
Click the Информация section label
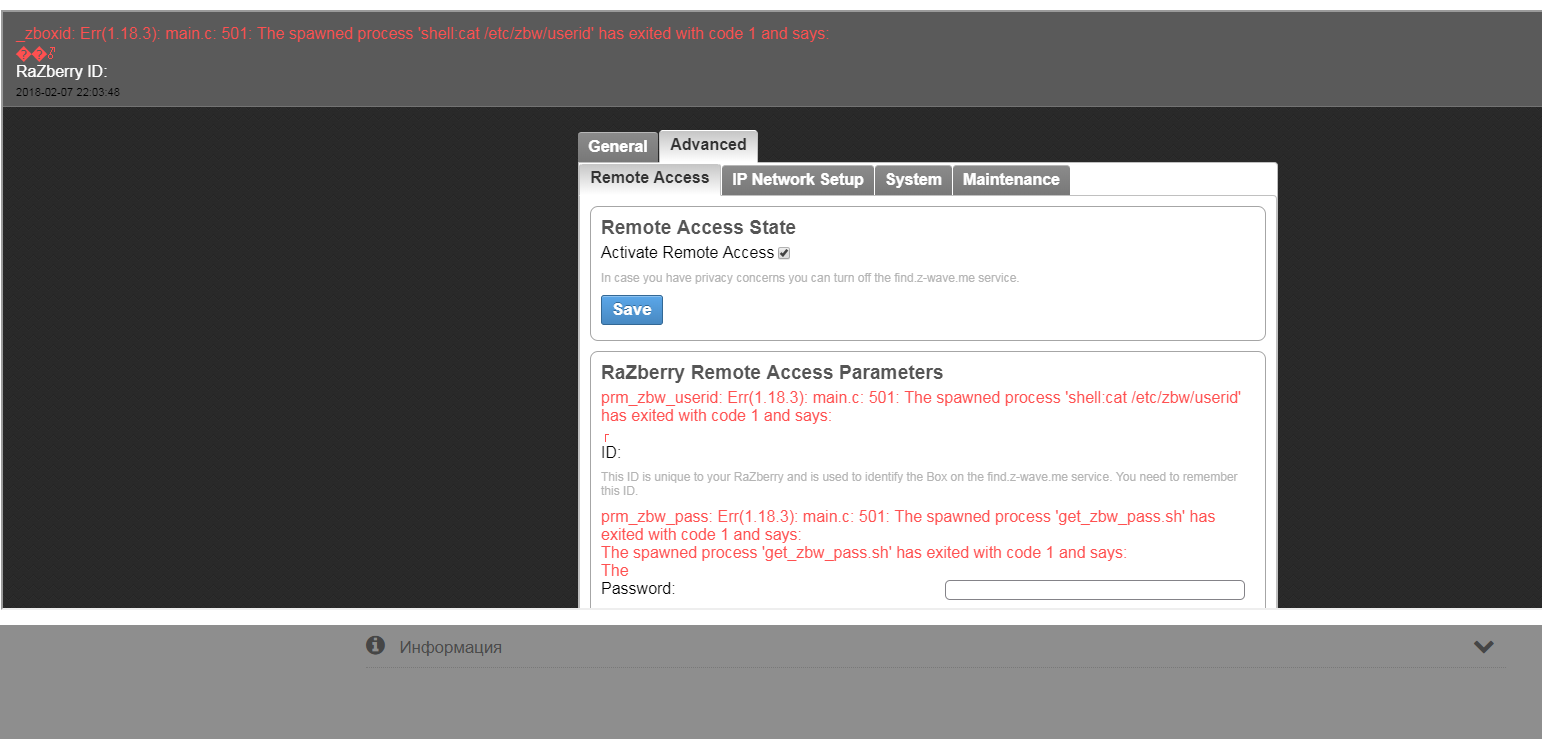451,647
